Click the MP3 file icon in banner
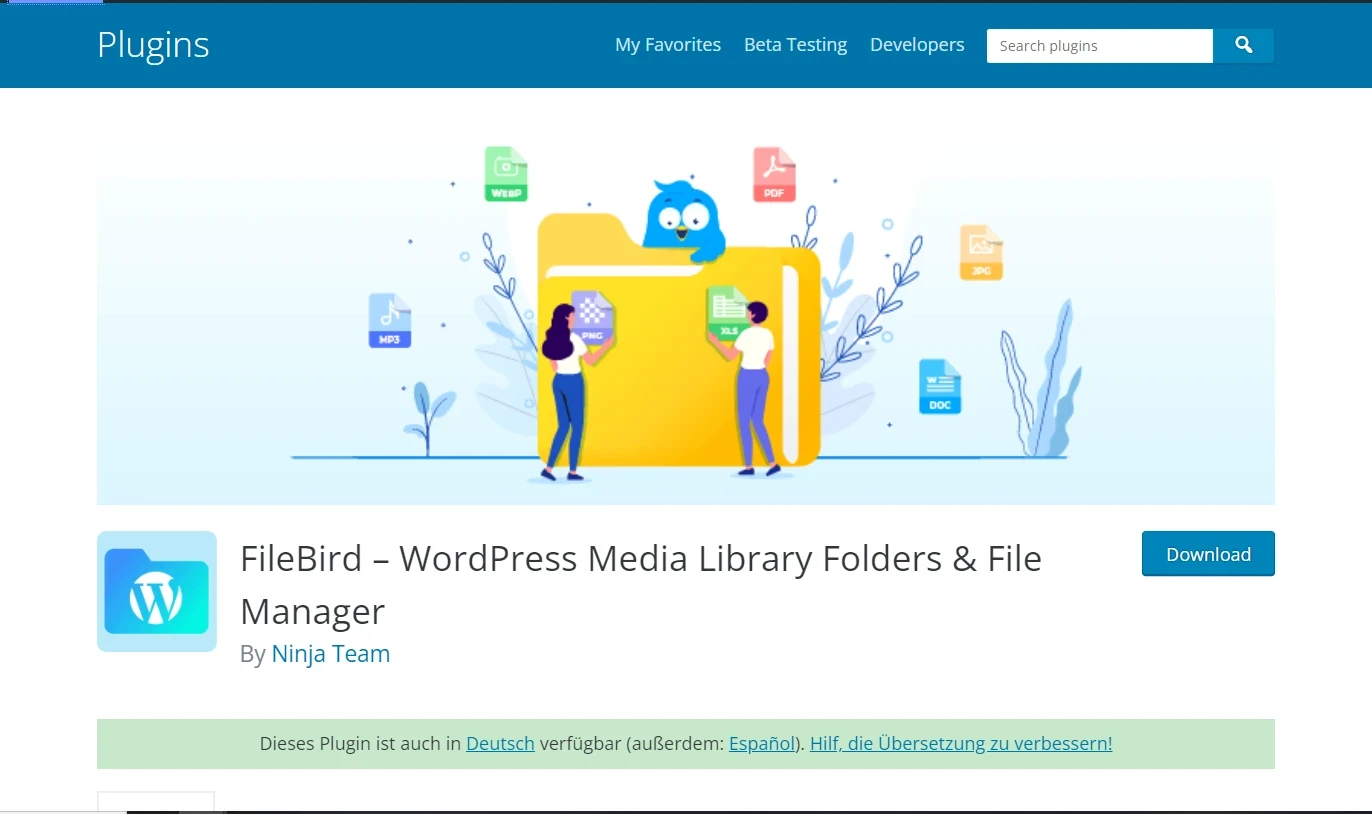Image resolution: width=1372 pixels, height=814 pixels. (390, 320)
